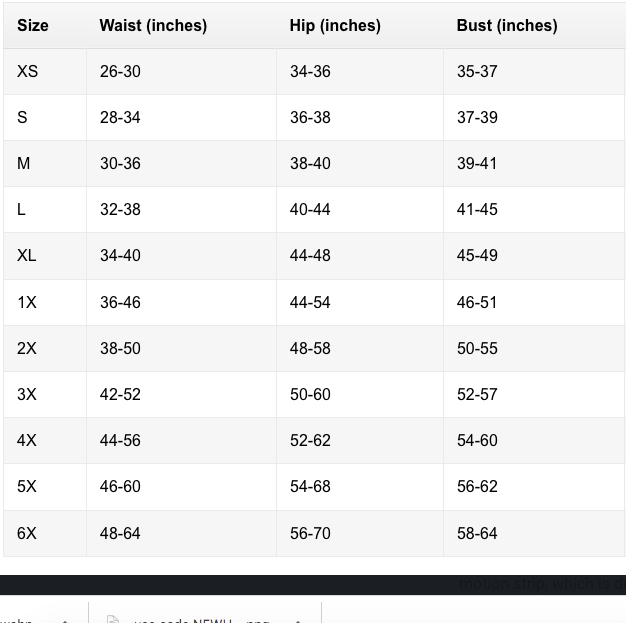Viewport: 626px width, 623px height.
Task: Click the waist value 30-36 for M
Action: (120, 164)
